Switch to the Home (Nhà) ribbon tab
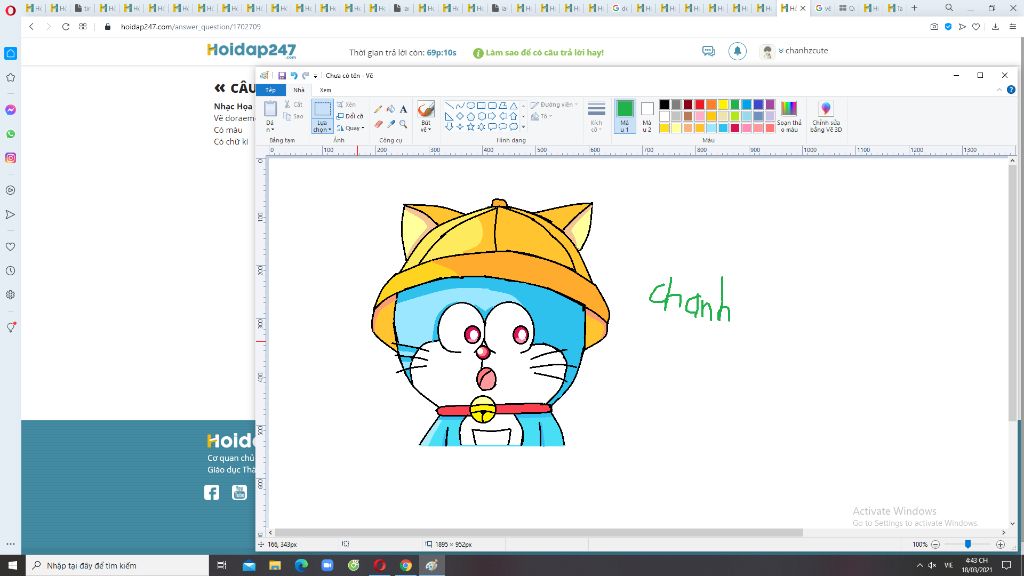The image size is (1024, 576). coord(299,89)
